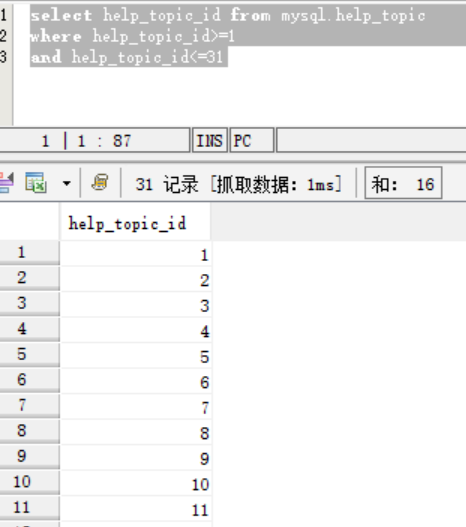Viewport: 466px width, 527px height.
Task: Click the 31 records fetch status text
Action: 238,184
